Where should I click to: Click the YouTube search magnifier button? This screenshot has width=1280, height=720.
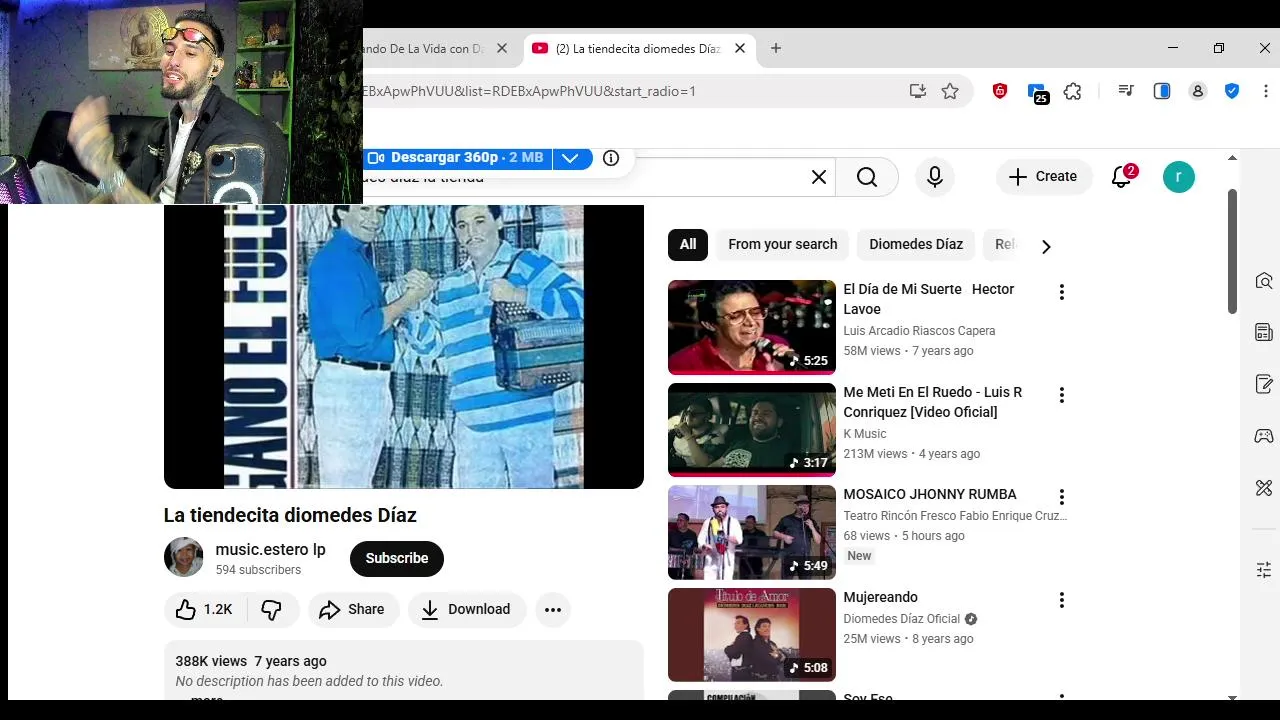(867, 177)
